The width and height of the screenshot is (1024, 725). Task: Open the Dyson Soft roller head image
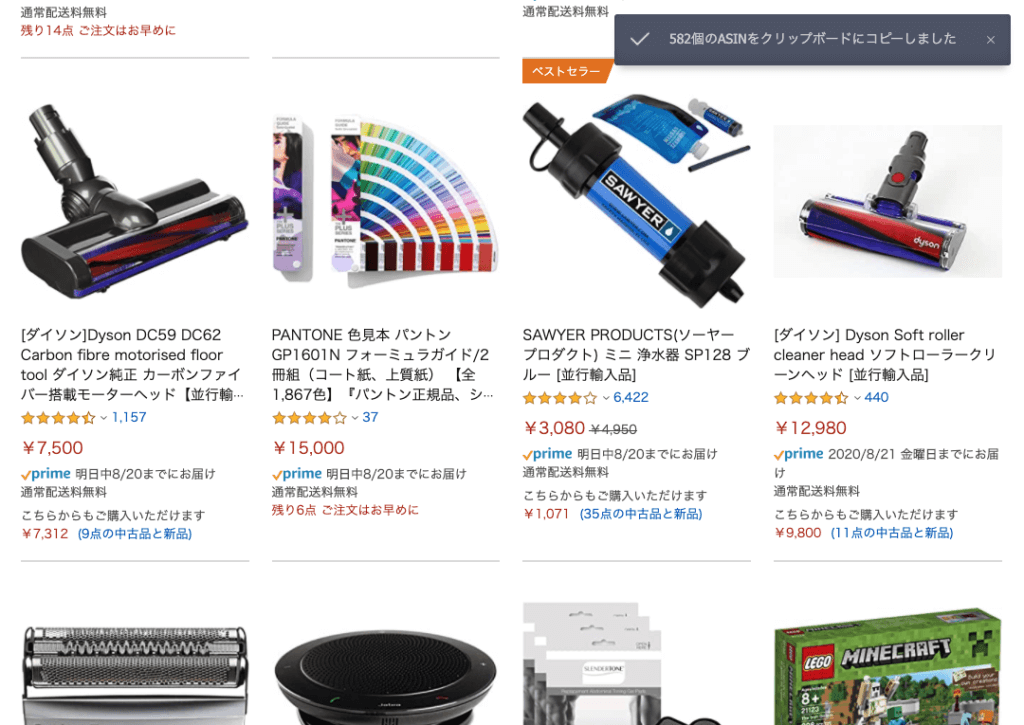[x=888, y=201]
